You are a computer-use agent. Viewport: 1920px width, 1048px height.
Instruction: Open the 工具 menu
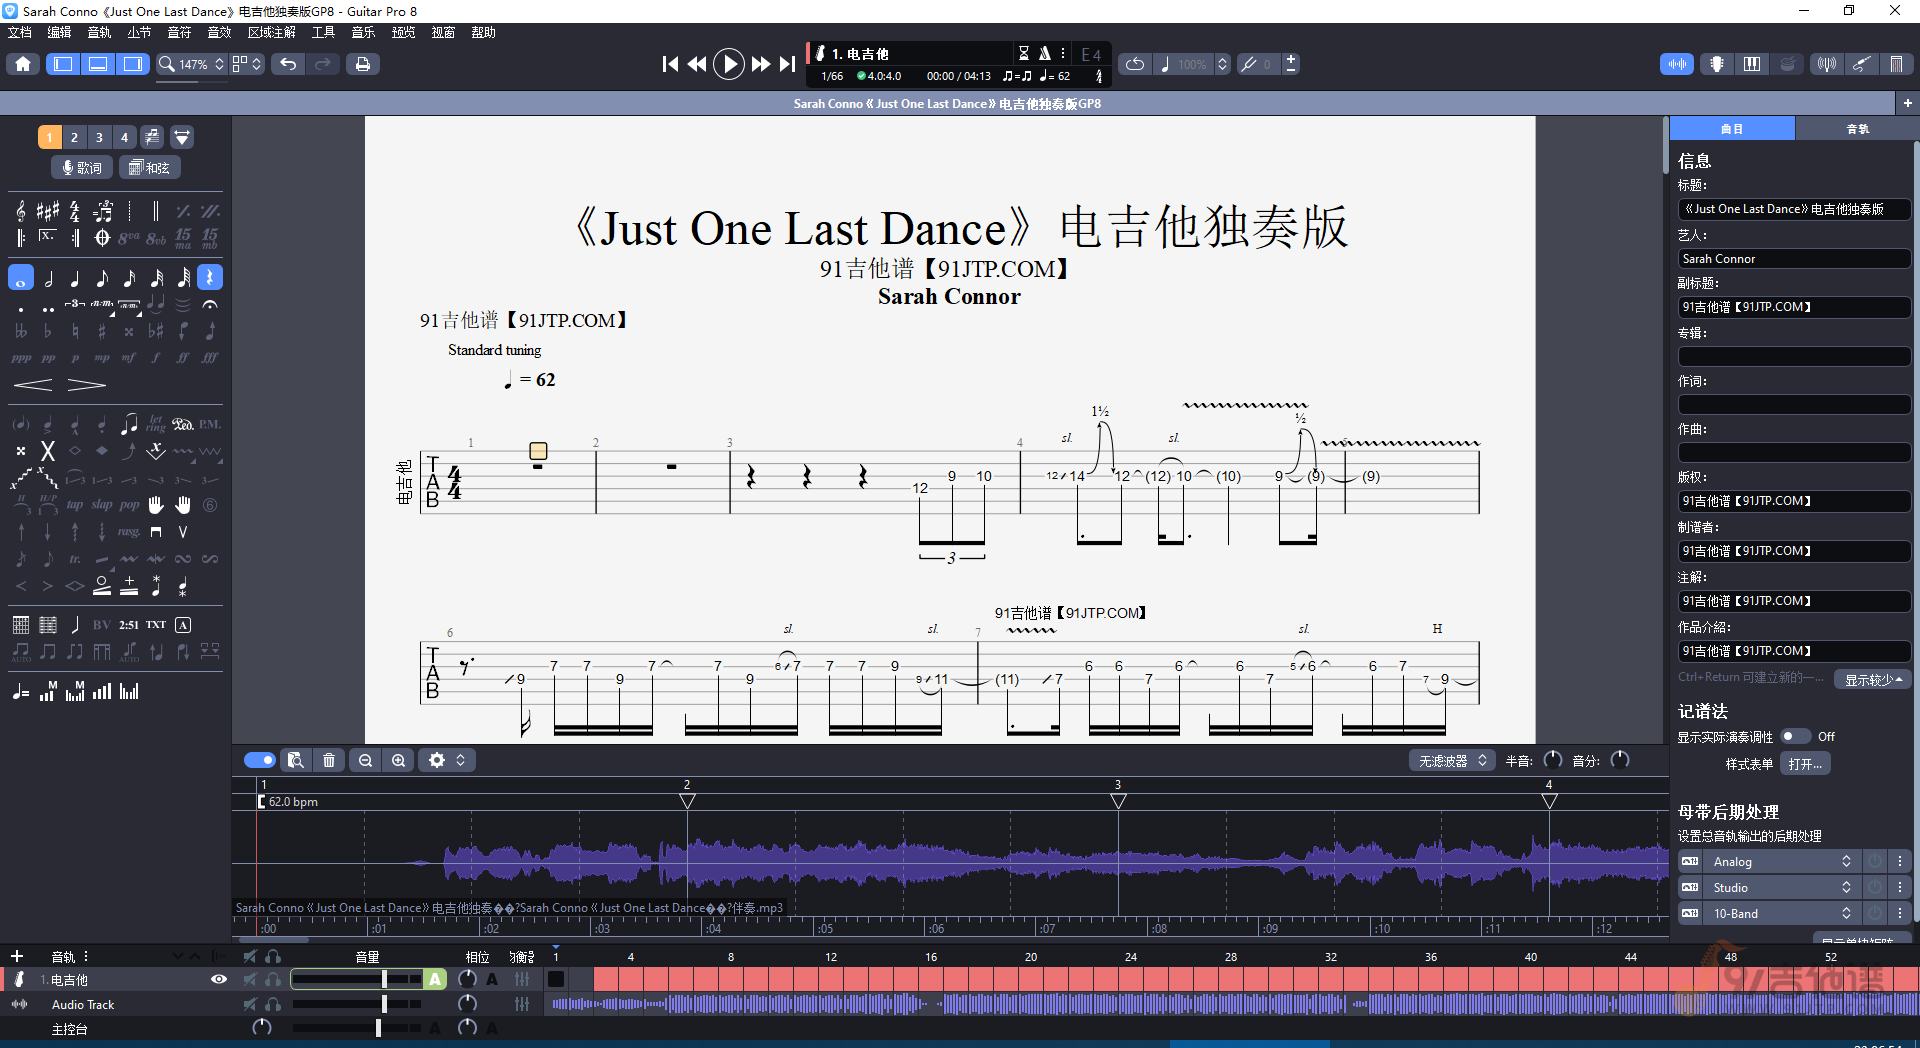[323, 33]
